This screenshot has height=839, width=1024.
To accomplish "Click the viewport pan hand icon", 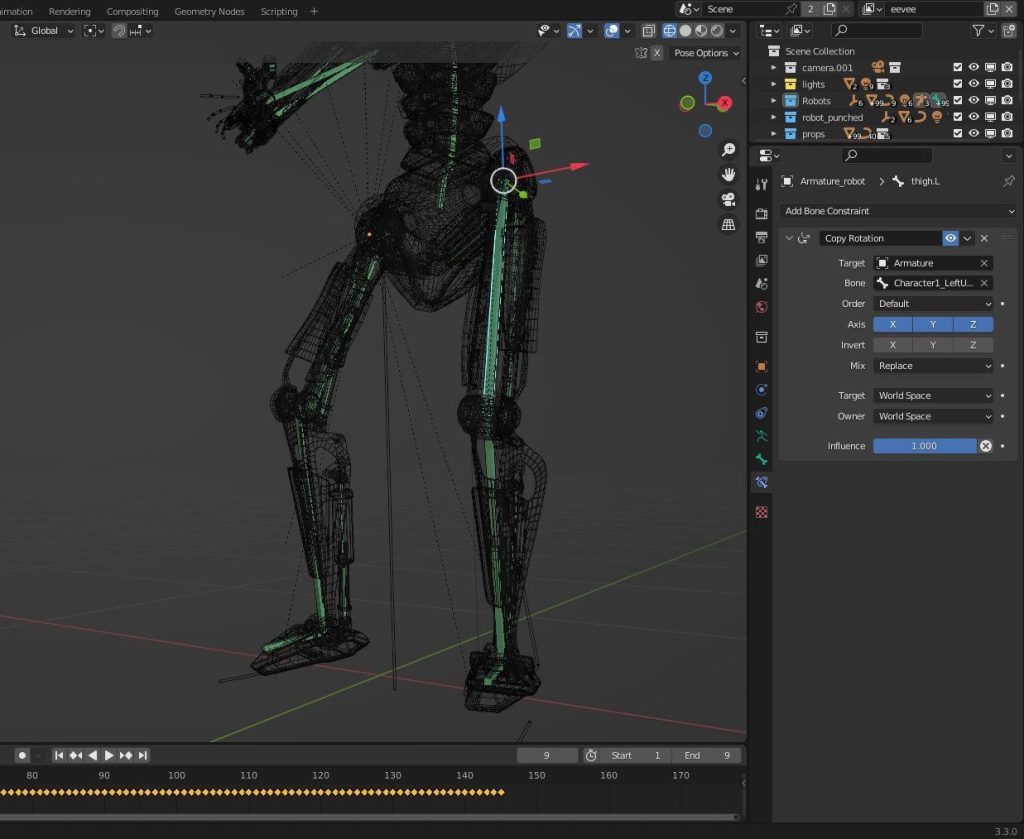I will (728, 174).
